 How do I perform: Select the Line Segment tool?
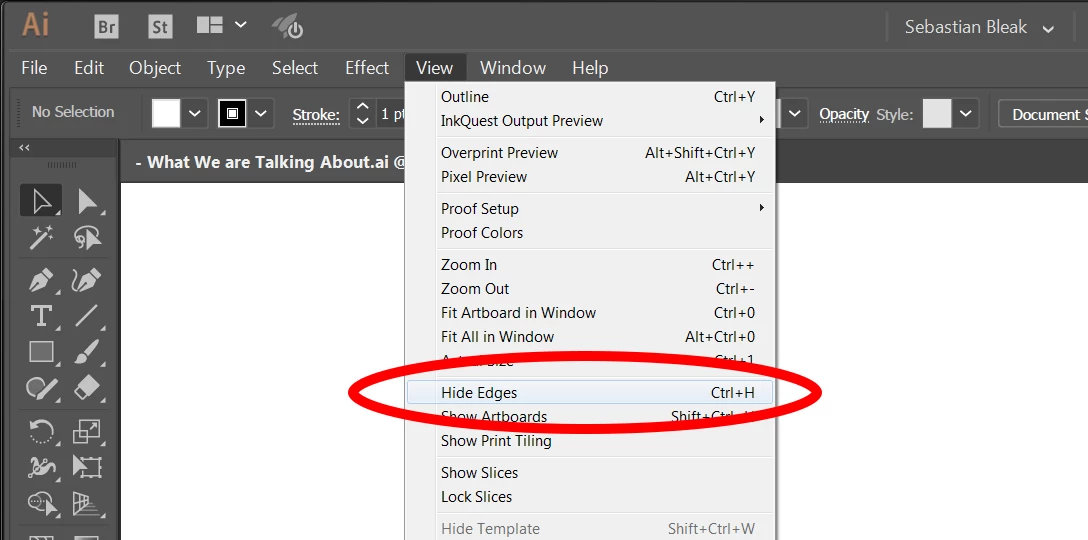coord(88,316)
